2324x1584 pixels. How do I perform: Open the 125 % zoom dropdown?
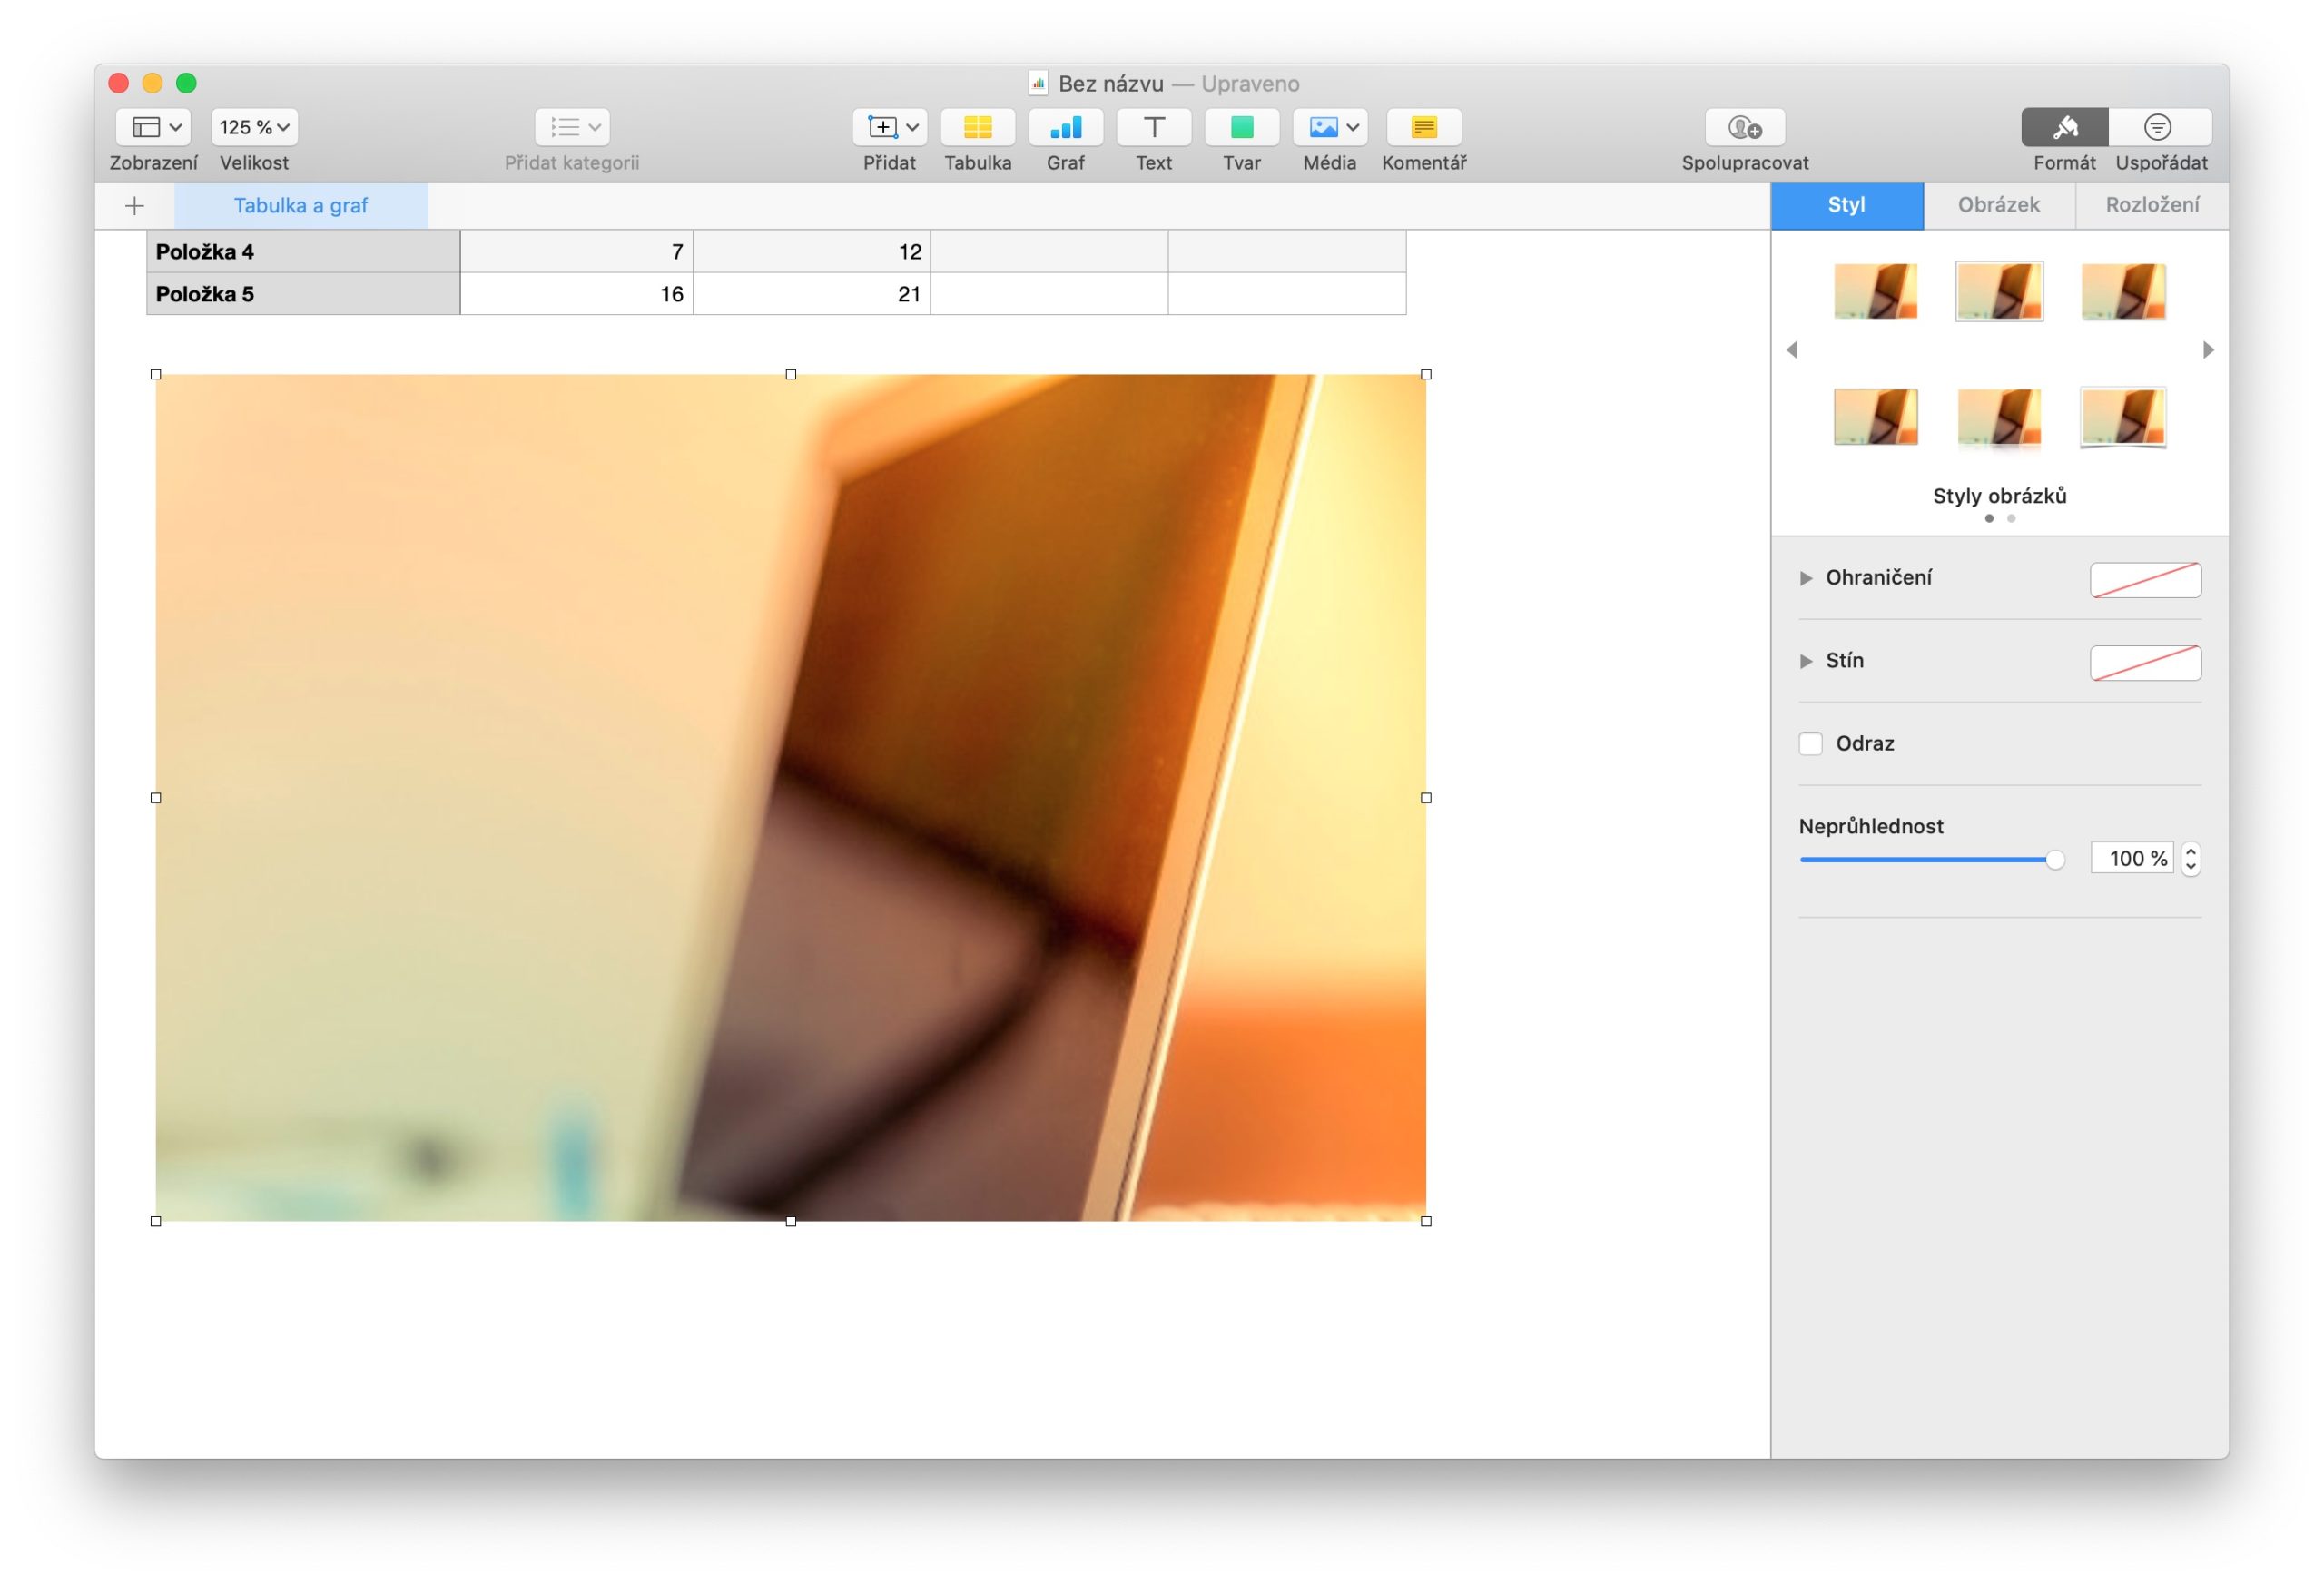(254, 127)
